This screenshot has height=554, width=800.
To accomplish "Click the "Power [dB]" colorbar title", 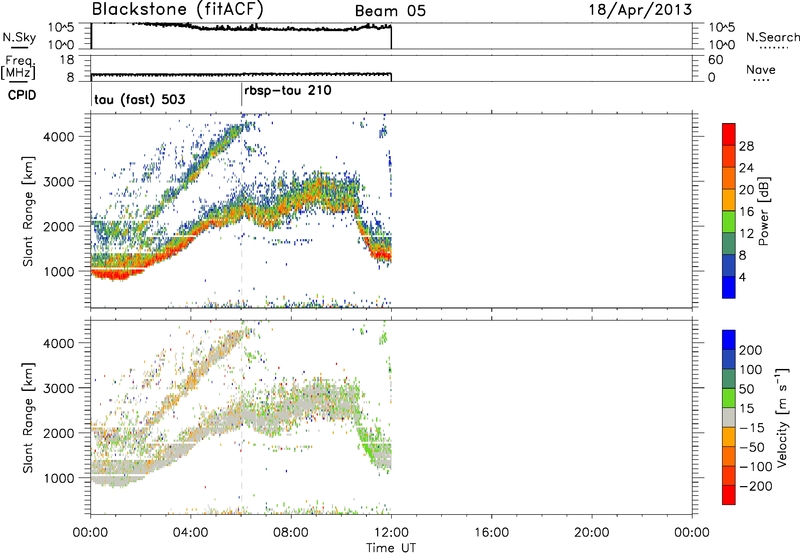I will click(x=764, y=211).
